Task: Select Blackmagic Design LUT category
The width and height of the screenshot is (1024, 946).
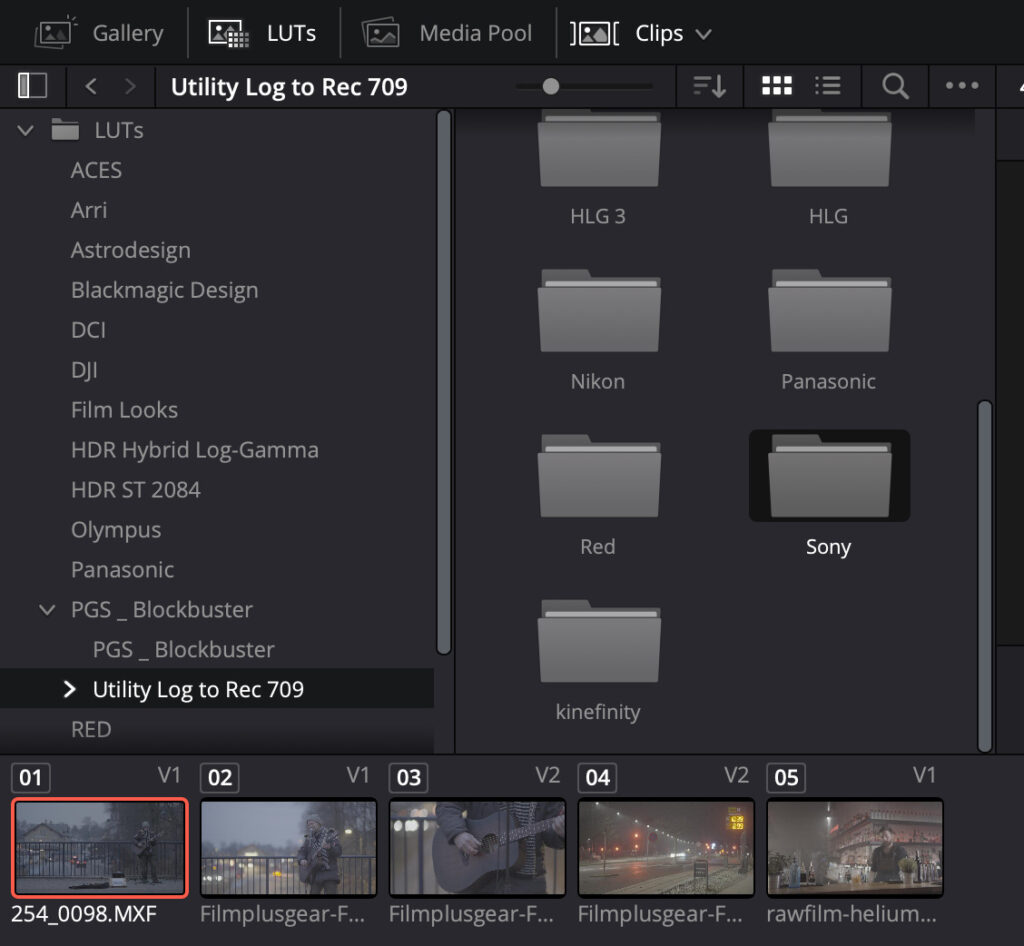Action: pyautogui.click(x=164, y=290)
